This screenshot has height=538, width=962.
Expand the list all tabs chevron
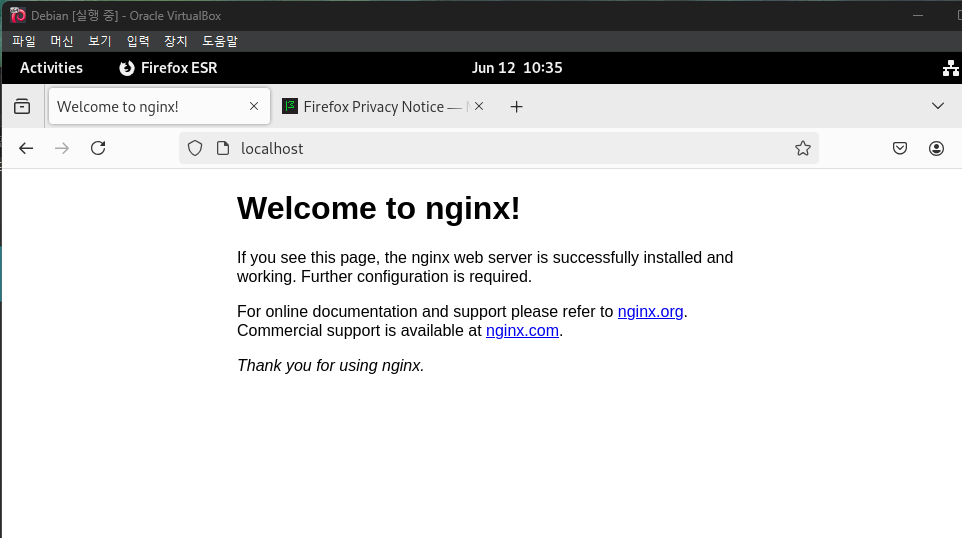(937, 106)
